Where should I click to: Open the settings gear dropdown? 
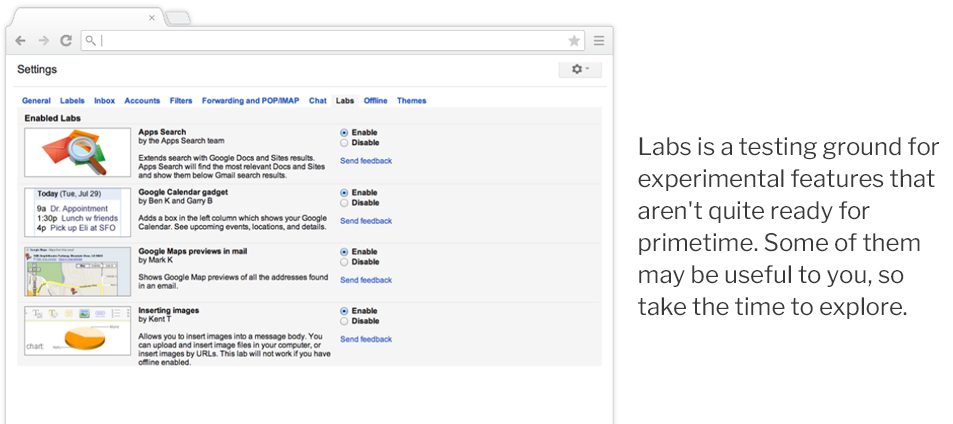580,69
